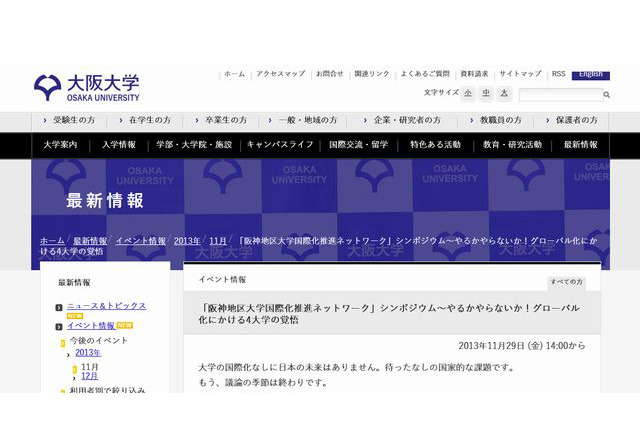This screenshot has height=426, width=640.
Task: Open the サイトマップ link
Action: [520, 74]
